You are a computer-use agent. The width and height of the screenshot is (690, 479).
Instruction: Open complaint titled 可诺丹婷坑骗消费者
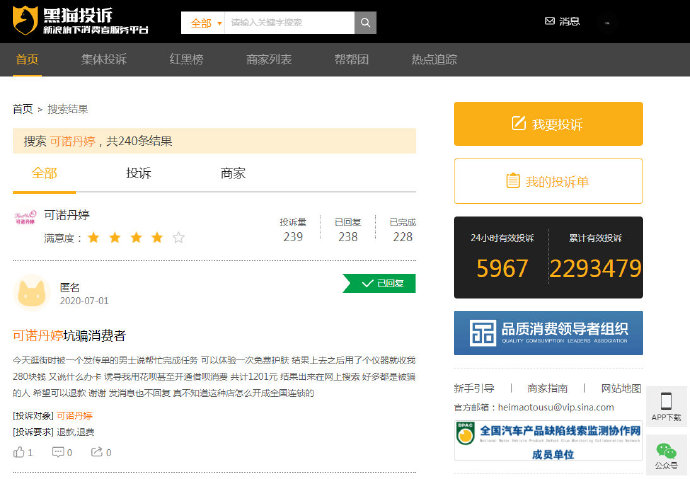(x=69, y=336)
